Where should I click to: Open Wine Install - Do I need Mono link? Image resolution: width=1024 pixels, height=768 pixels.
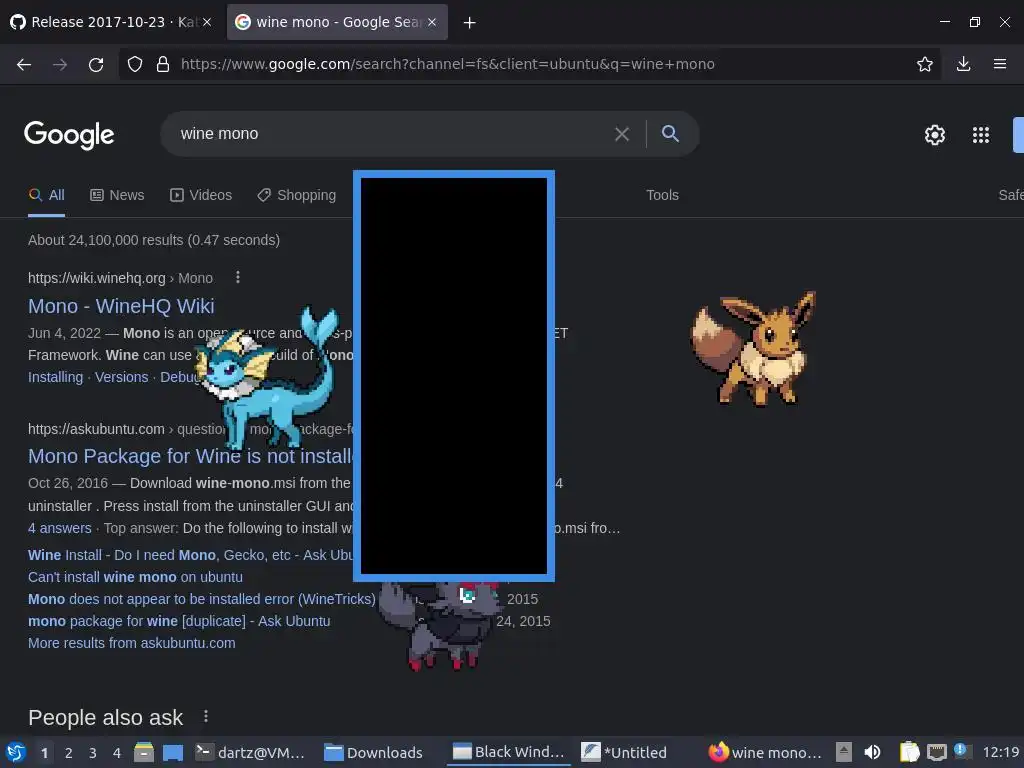191,555
